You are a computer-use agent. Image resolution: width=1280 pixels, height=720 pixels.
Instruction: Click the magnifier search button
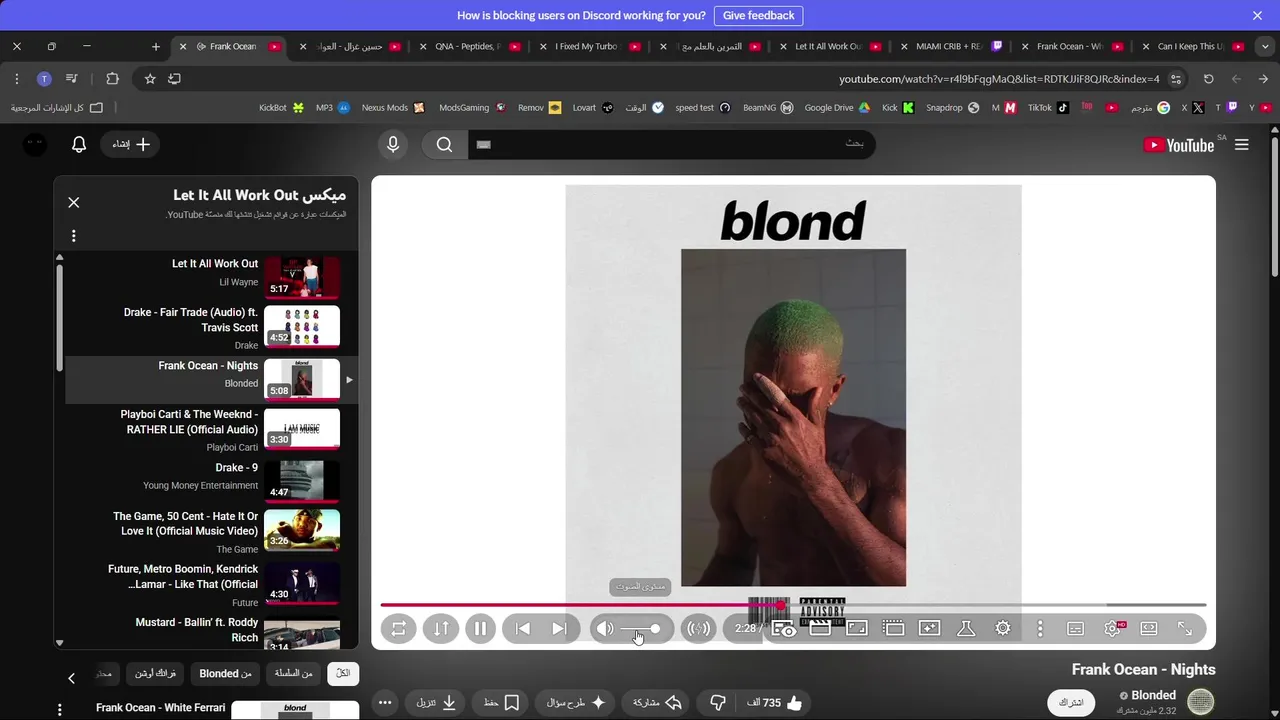tap(444, 145)
